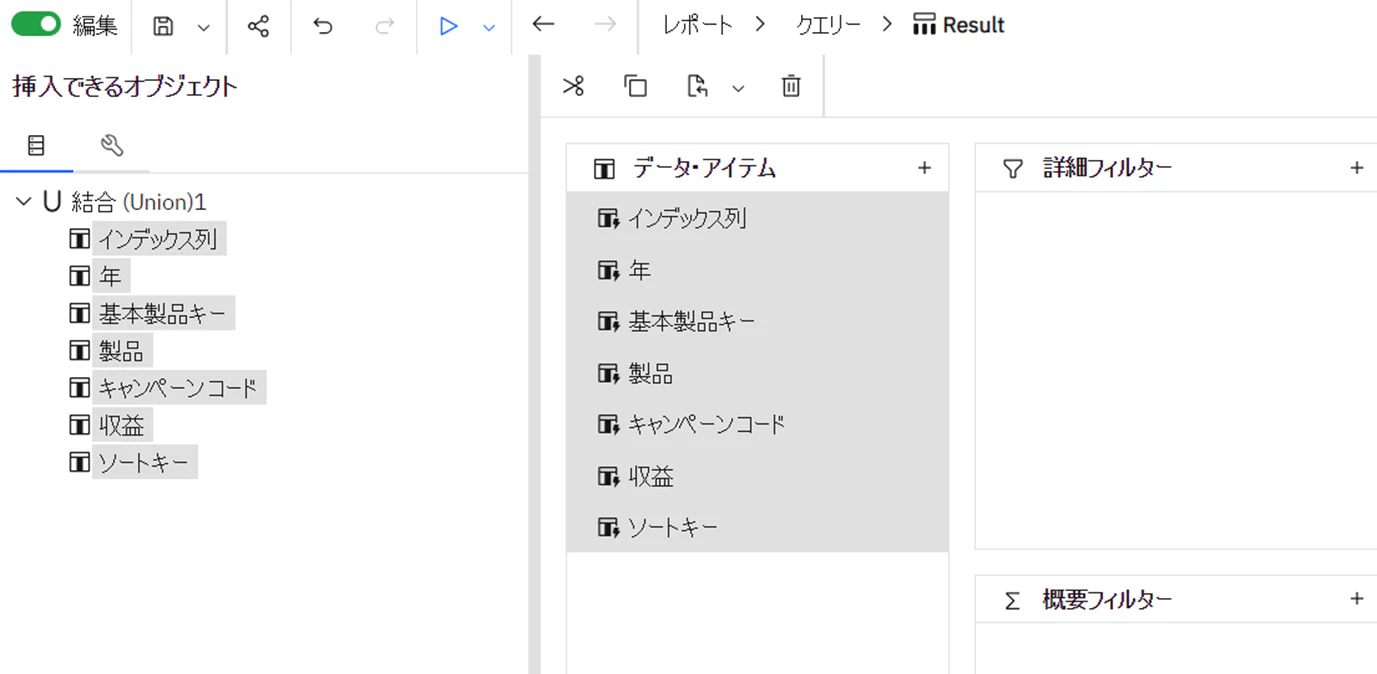Open the save options dropdown arrow
Image resolution: width=1377 pixels, height=674 pixels.
click(204, 28)
